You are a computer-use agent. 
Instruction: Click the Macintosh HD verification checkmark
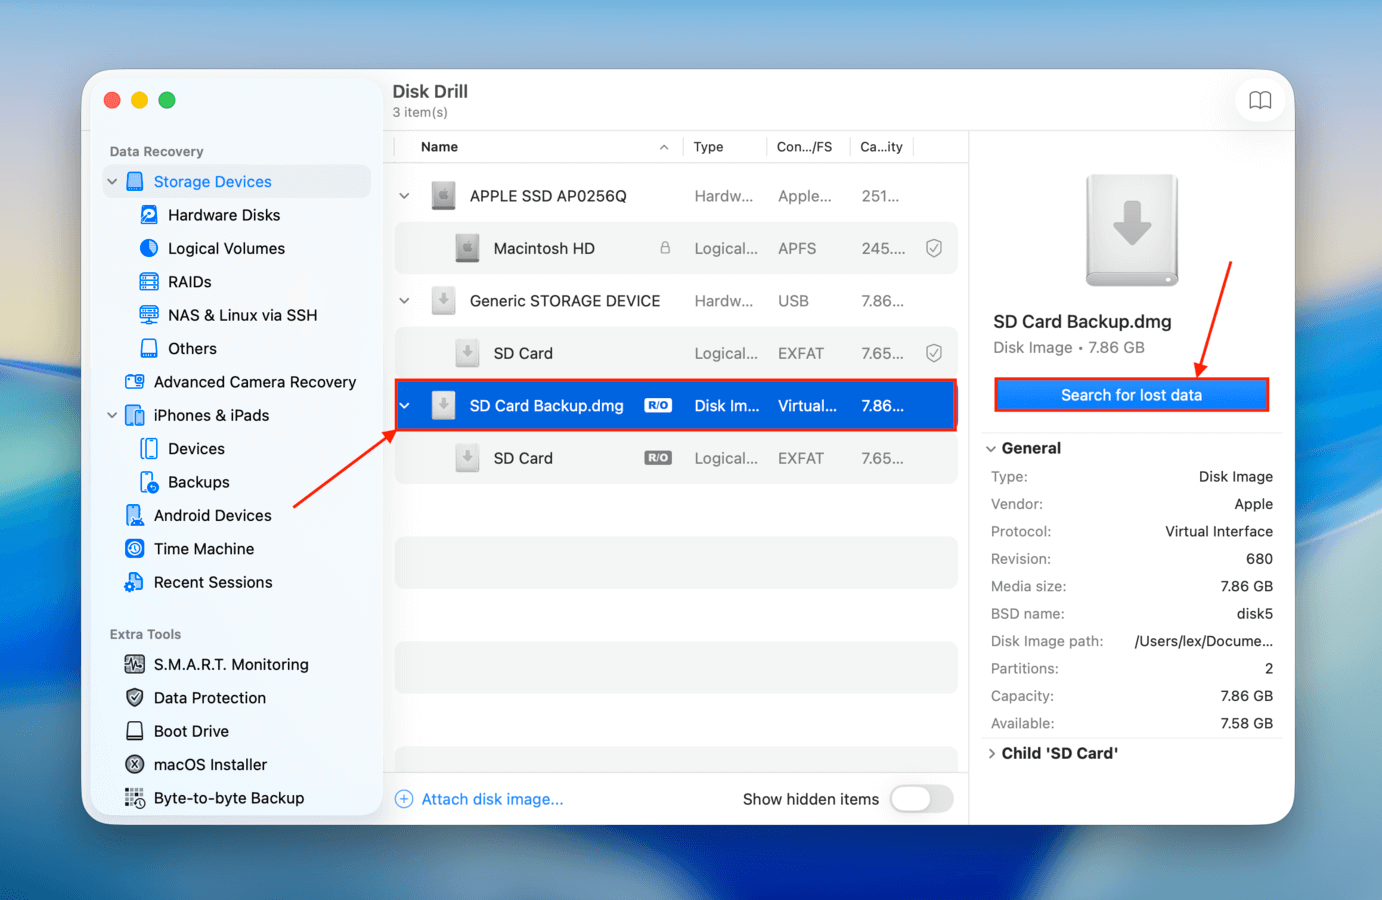click(x=933, y=248)
